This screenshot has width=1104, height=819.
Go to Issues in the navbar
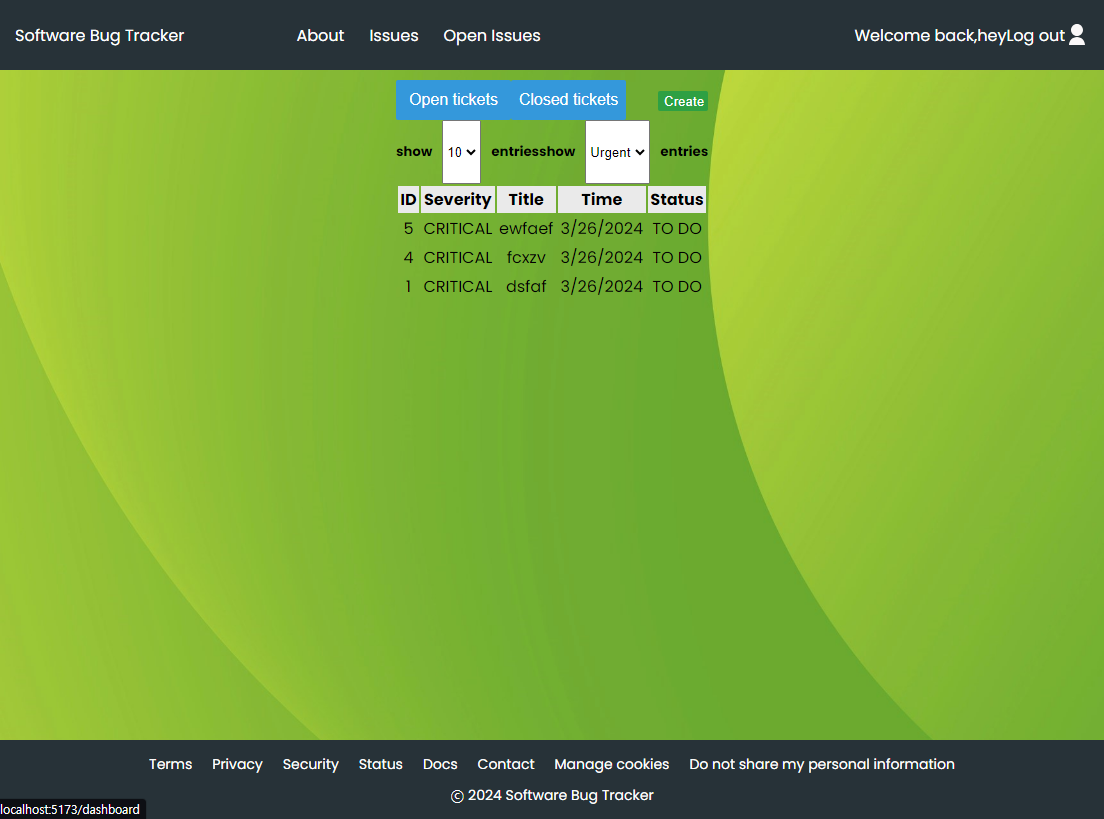pos(394,36)
